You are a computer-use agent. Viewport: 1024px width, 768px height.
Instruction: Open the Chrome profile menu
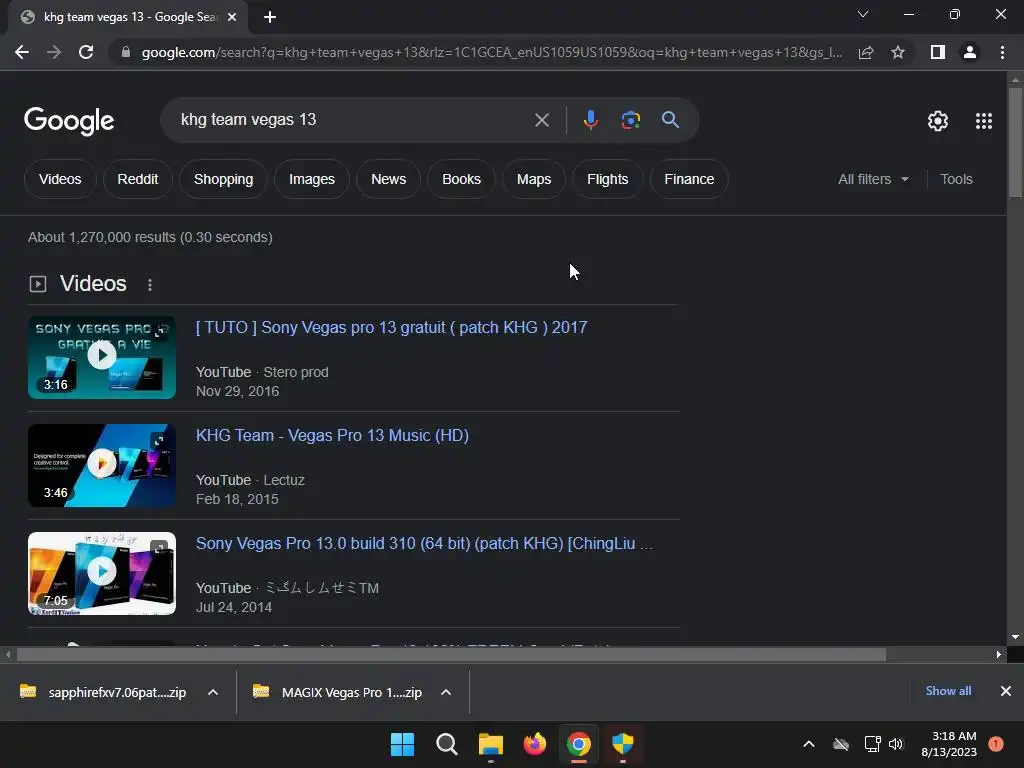[x=970, y=52]
